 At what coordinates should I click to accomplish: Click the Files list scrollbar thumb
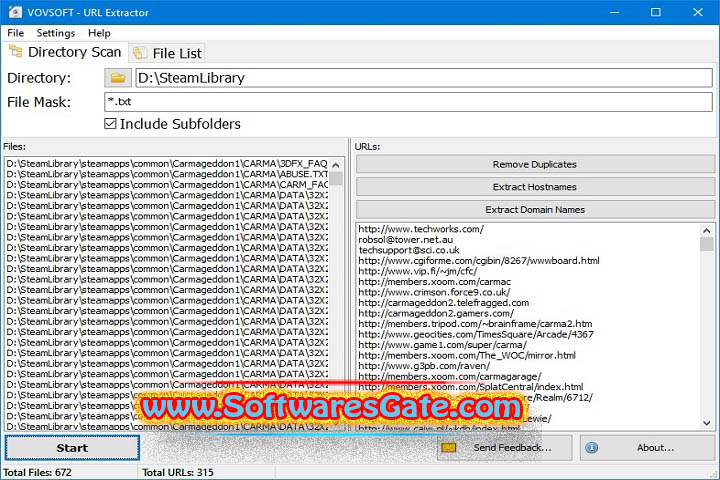[336, 178]
